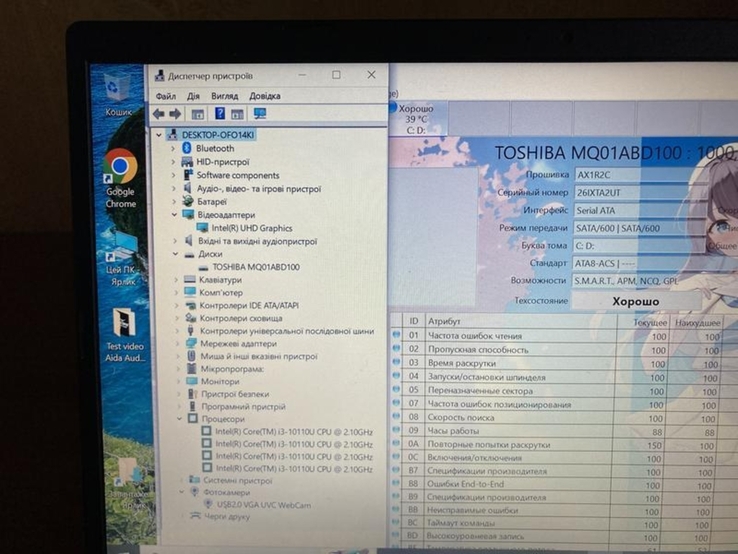Click the properties pane toolbar icon next to Help
Screen dimensions: 738x554
237,113
